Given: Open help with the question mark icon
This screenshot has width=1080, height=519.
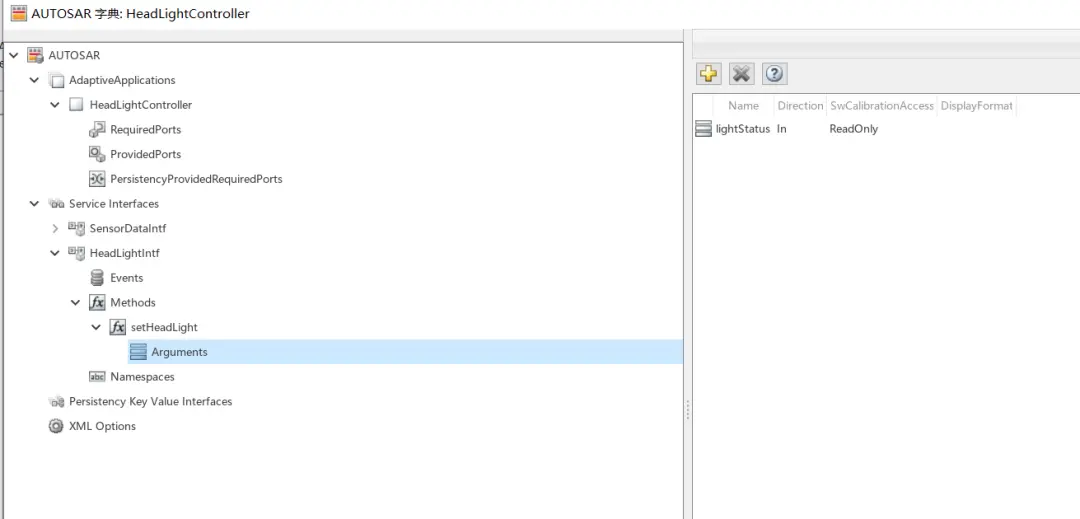Looking at the screenshot, I should coord(775,74).
